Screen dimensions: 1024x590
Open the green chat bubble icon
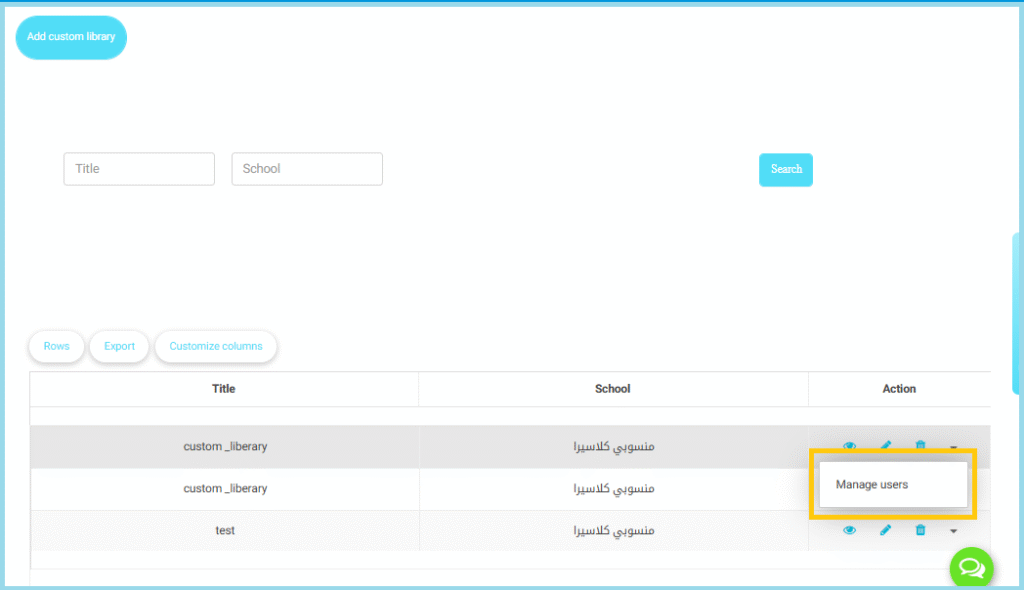tap(970, 568)
